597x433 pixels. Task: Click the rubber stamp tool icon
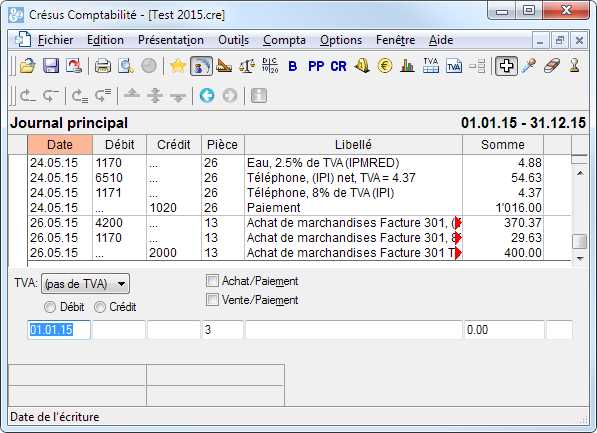point(575,66)
